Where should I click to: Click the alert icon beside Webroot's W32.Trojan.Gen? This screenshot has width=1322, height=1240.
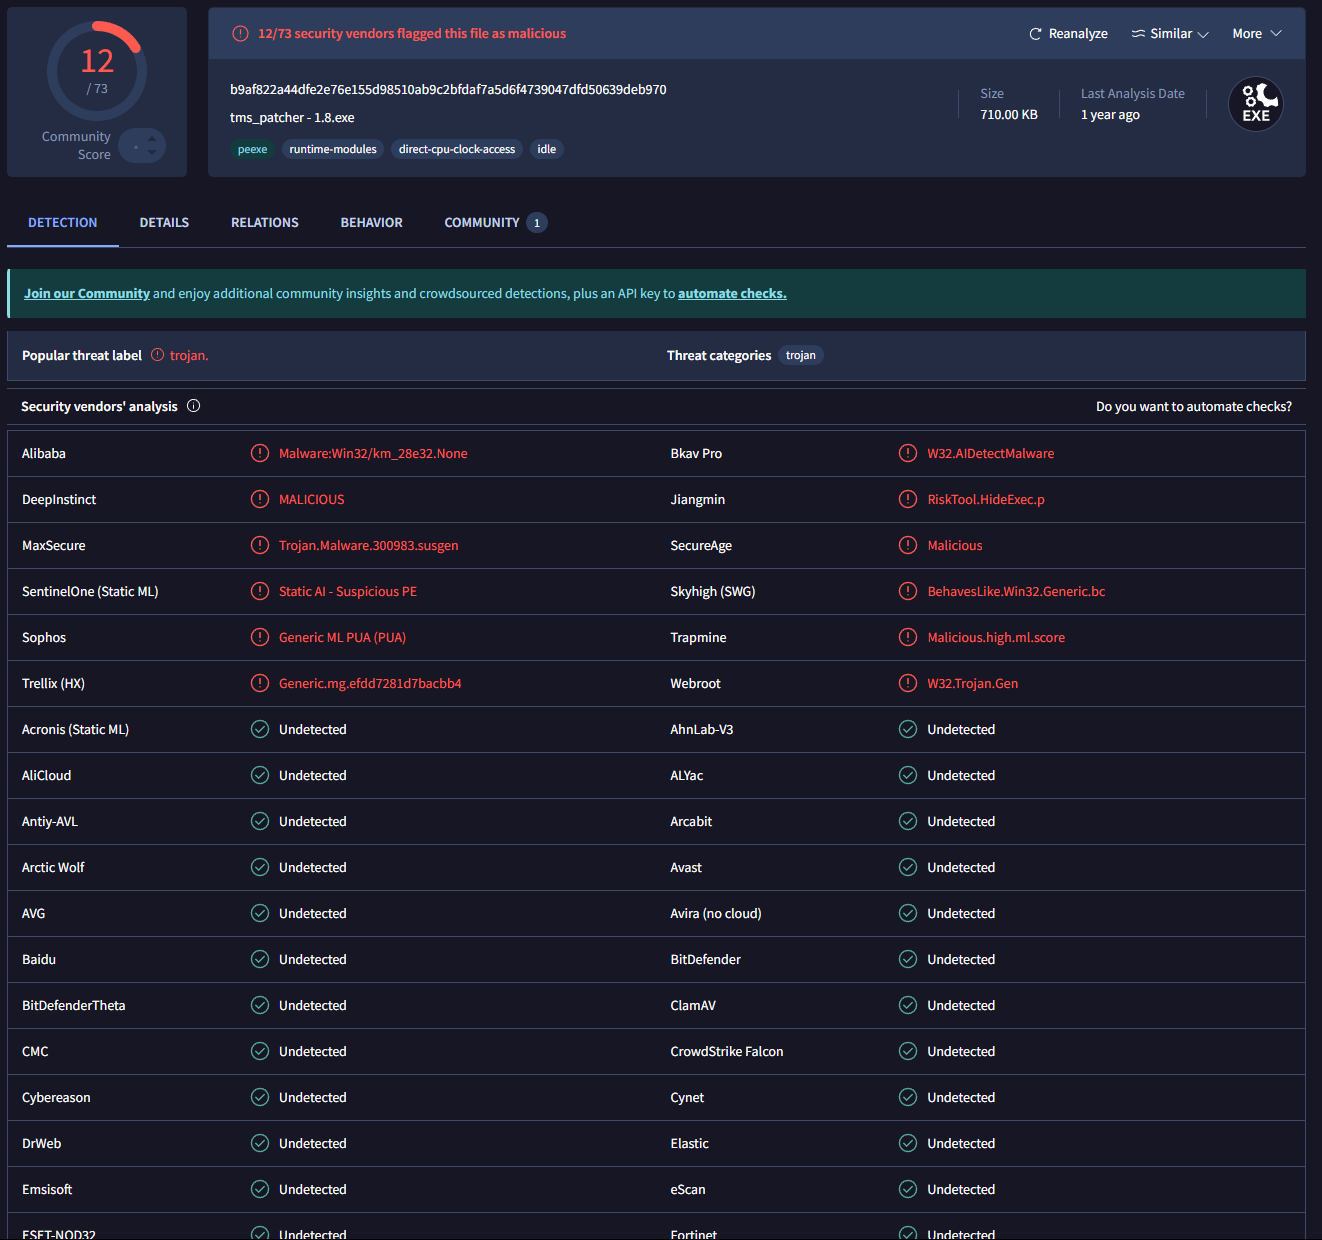908,683
